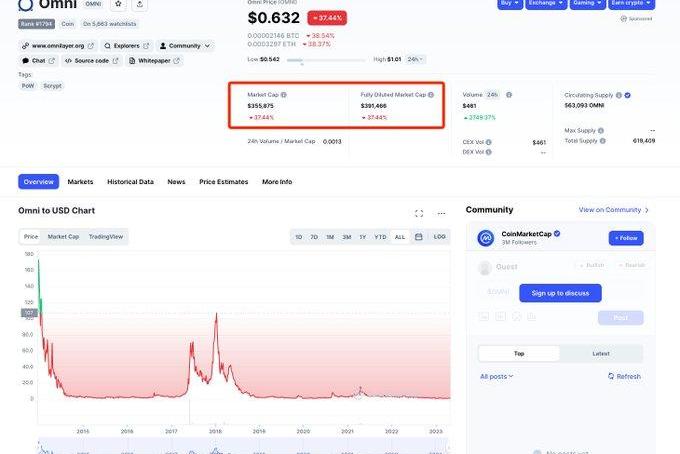Click the Sponsored info icon
The height and width of the screenshot is (454, 680).
[x=624, y=19]
